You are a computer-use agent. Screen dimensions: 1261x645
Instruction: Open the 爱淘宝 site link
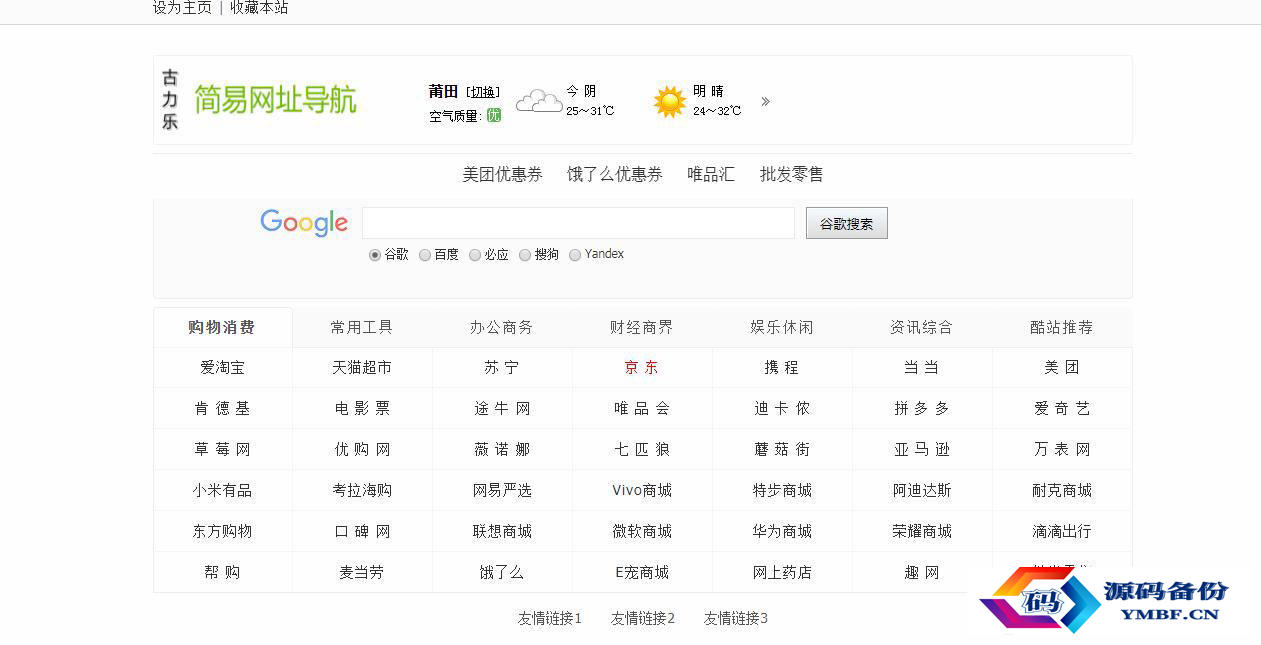pyautogui.click(x=222, y=368)
